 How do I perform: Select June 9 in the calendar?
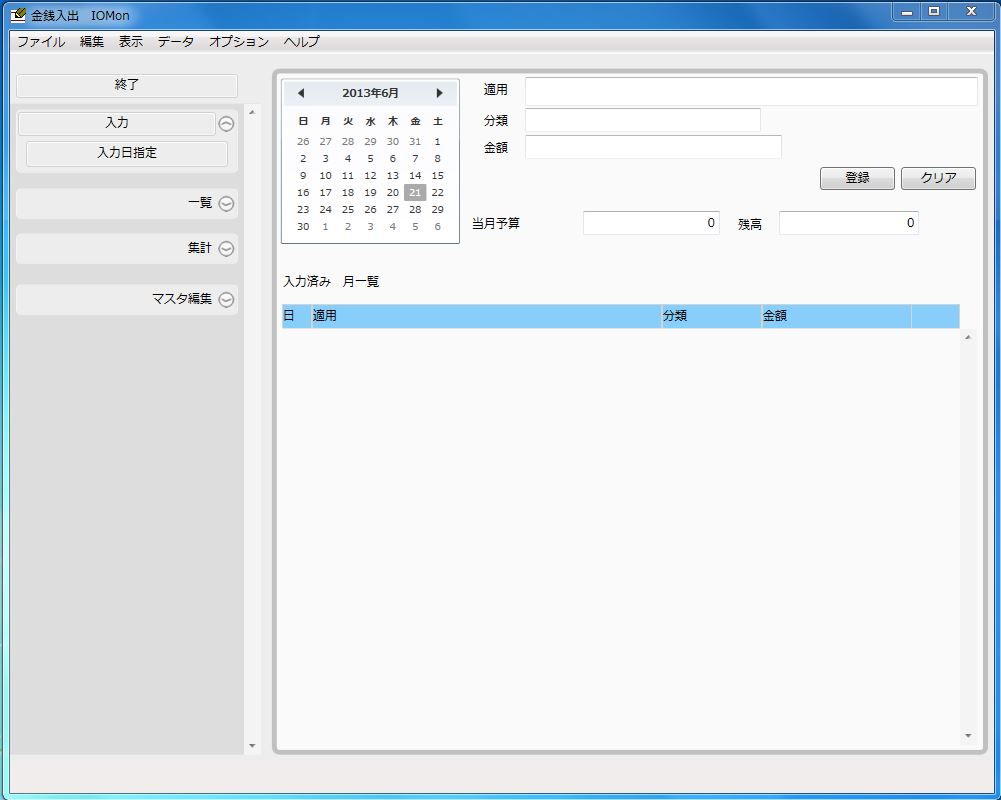[303, 176]
